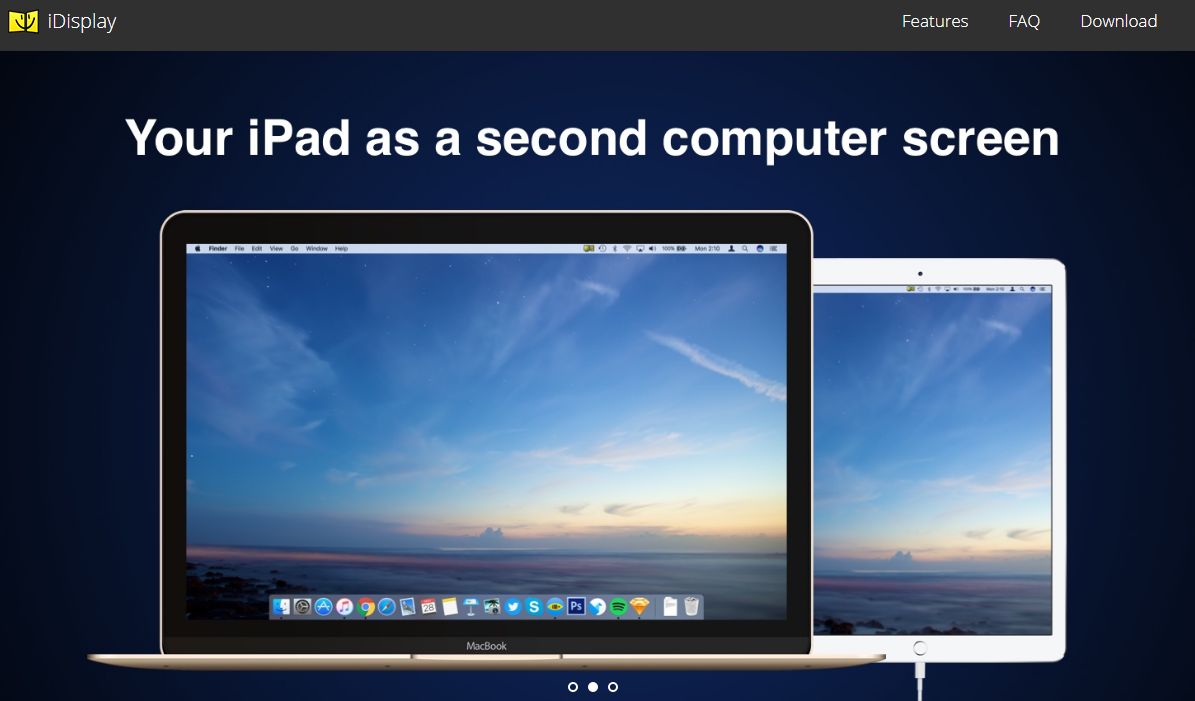Viewport: 1195px width, 701px height.
Task: Open the Features section link
Action: (935, 21)
